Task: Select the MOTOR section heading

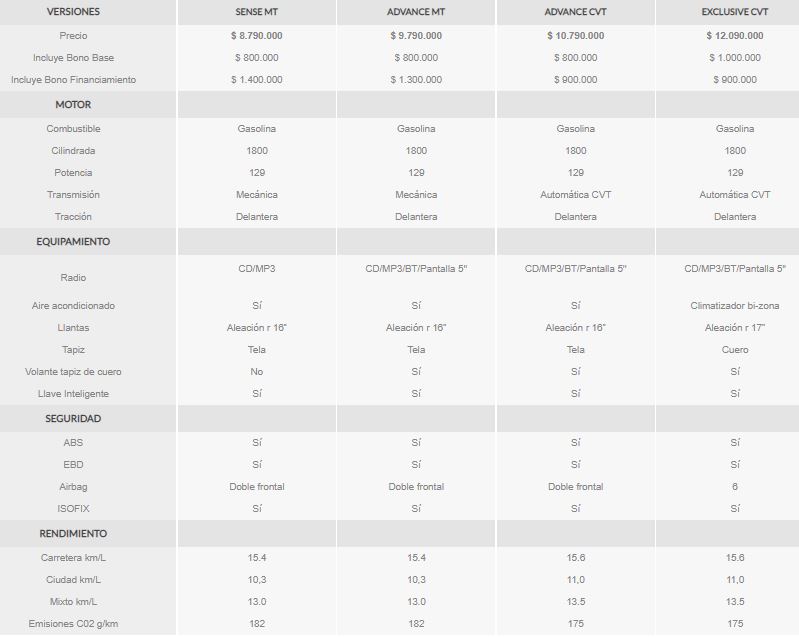Action: tap(73, 104)
